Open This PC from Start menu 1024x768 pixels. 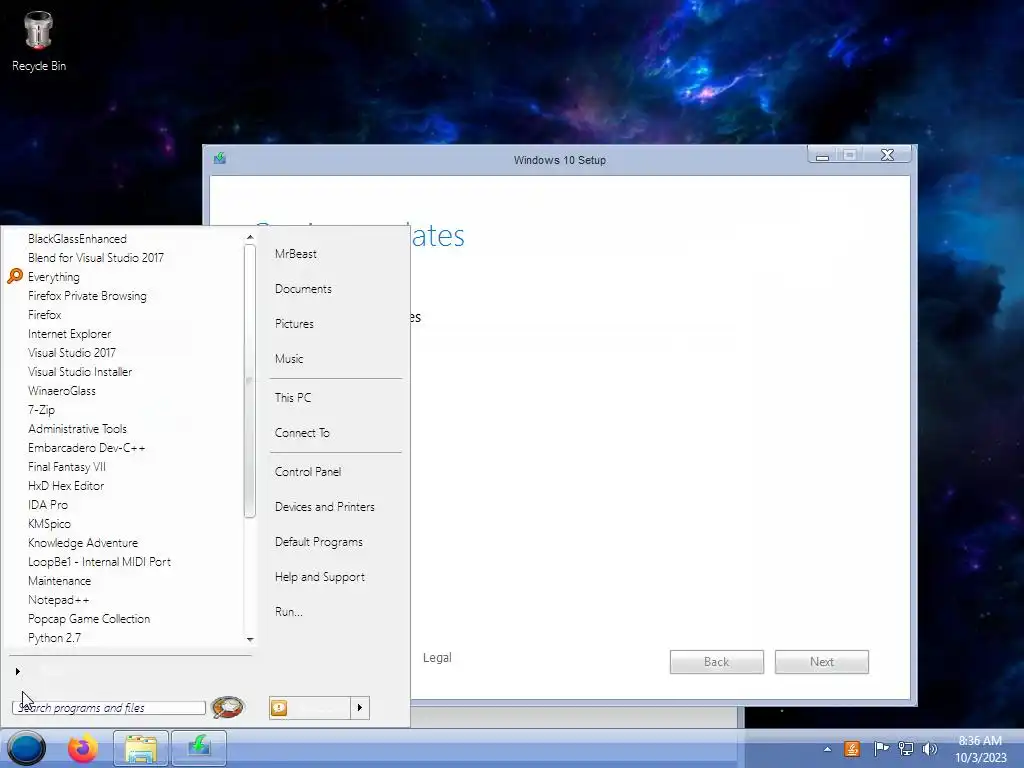[x=293, y=398]
